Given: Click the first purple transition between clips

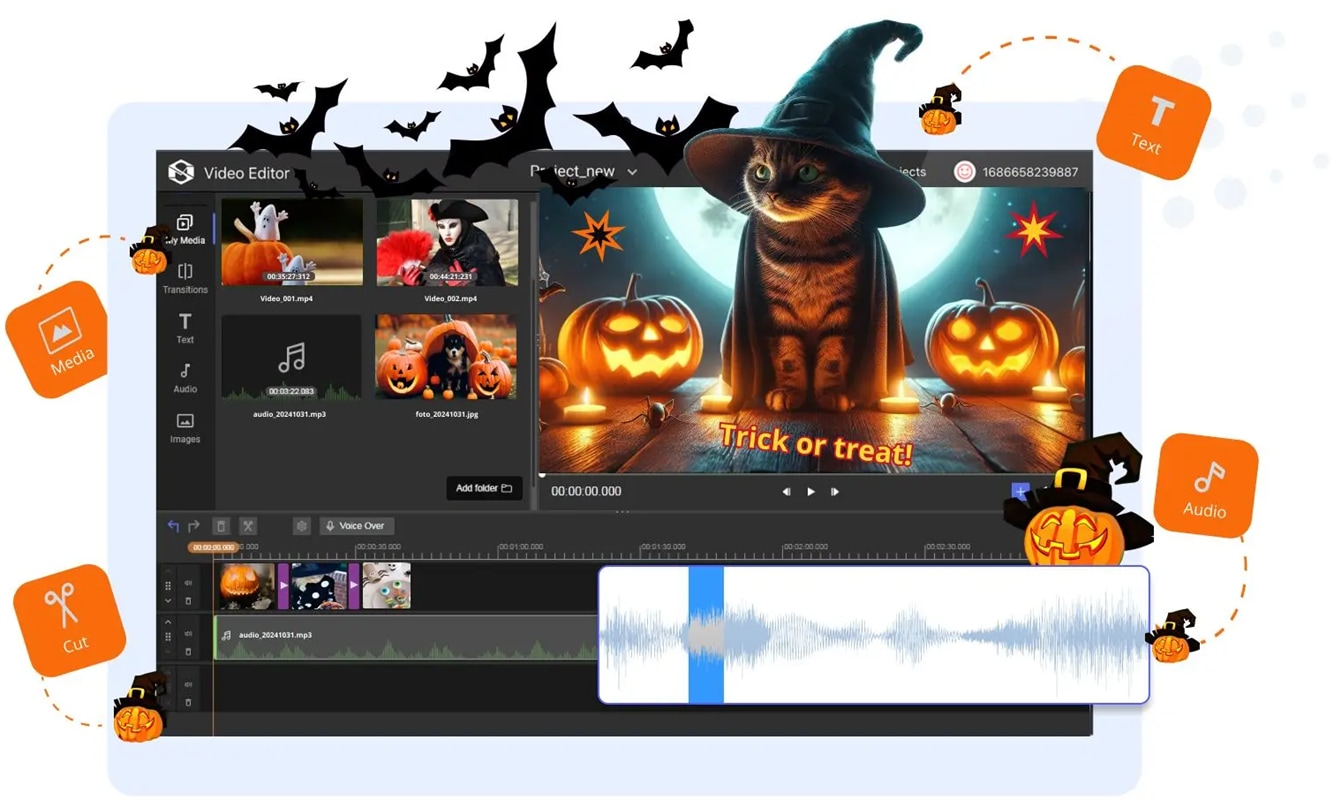Looking at the screenshot, I should pyautogui.click(x=283, y=586).
